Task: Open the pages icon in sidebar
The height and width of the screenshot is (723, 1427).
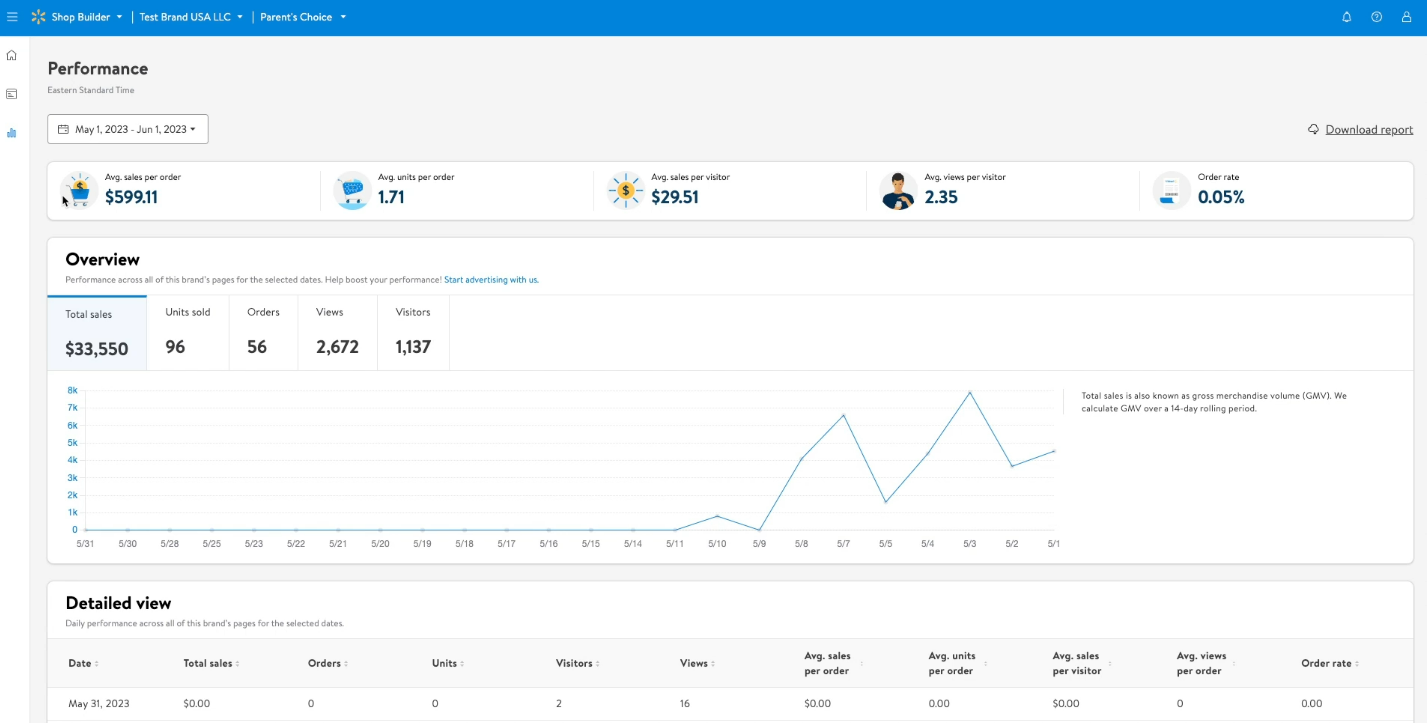Action: coord(12,94)
